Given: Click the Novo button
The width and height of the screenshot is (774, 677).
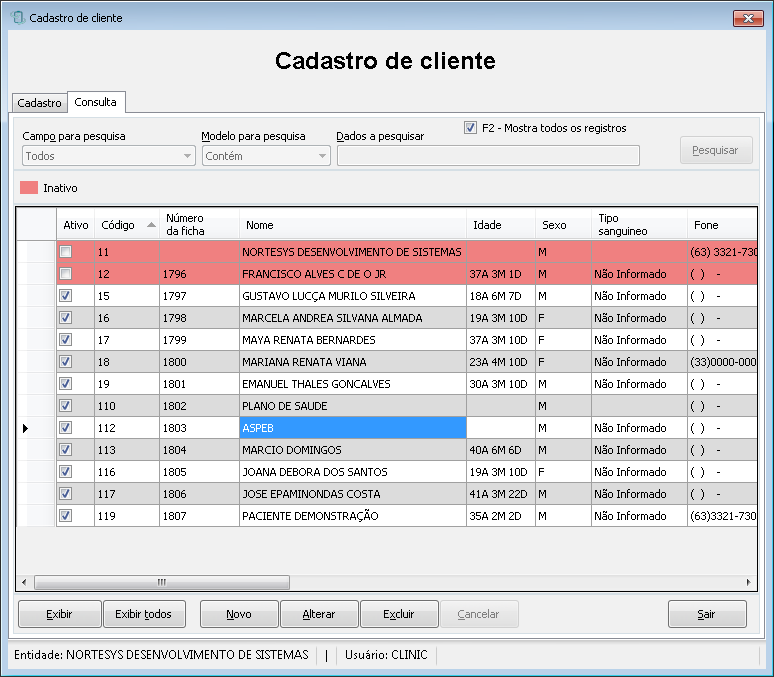Looking at the screenshot, I should pyautogui.click(x=239, y=614).
